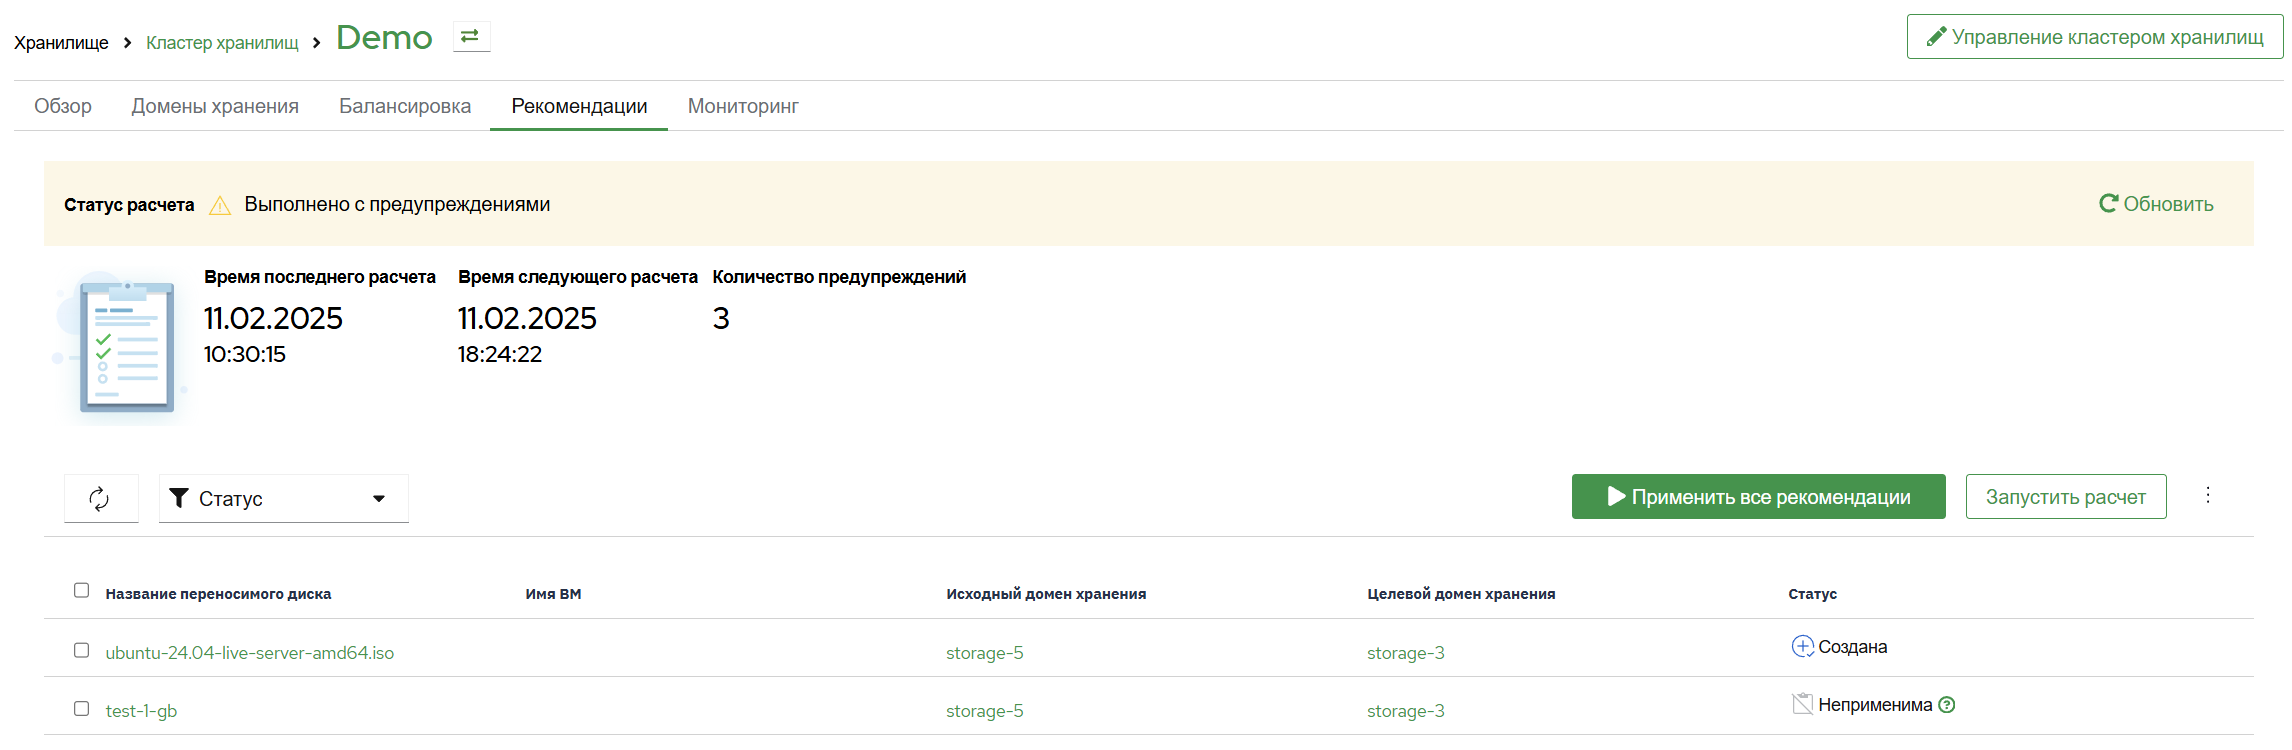Tick checkbox for ubuntu-24.04-live-server-amd64.iso row
This screenshot has width=2292, height=750.
[x=82, y=650]
